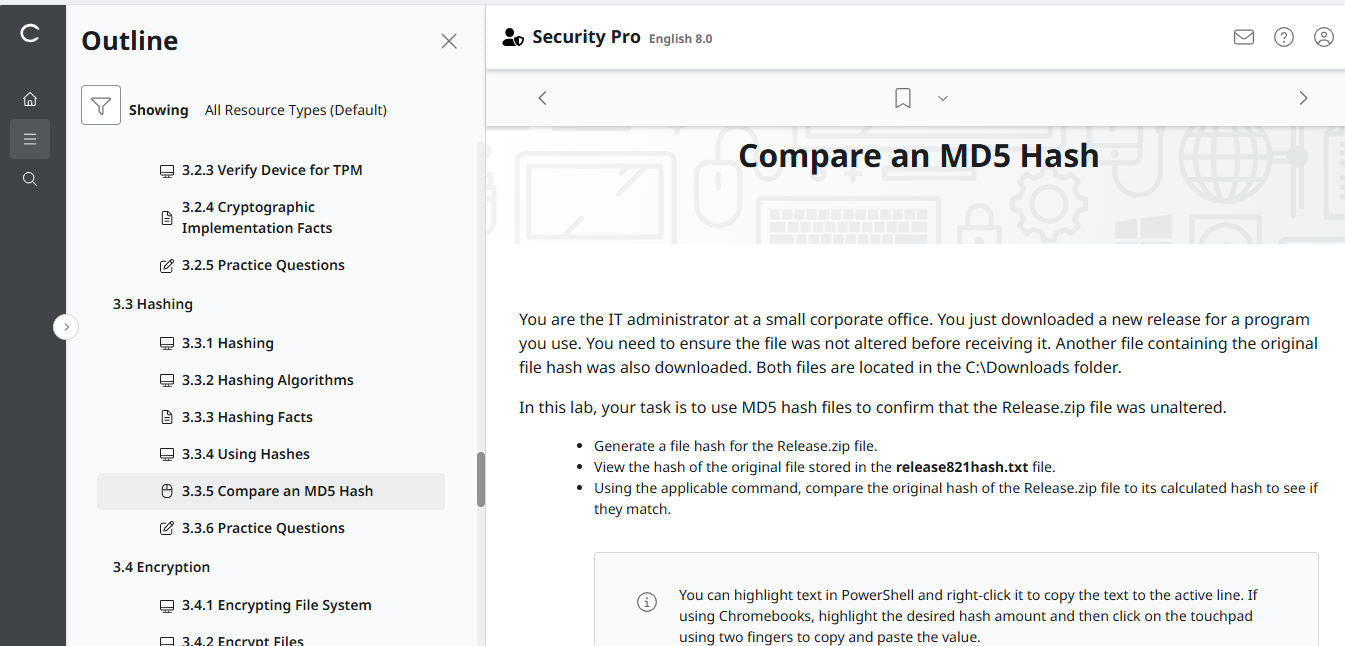Open resource filters with the funnel icon
Screen dimensions: 1345x646
(100, 104)
